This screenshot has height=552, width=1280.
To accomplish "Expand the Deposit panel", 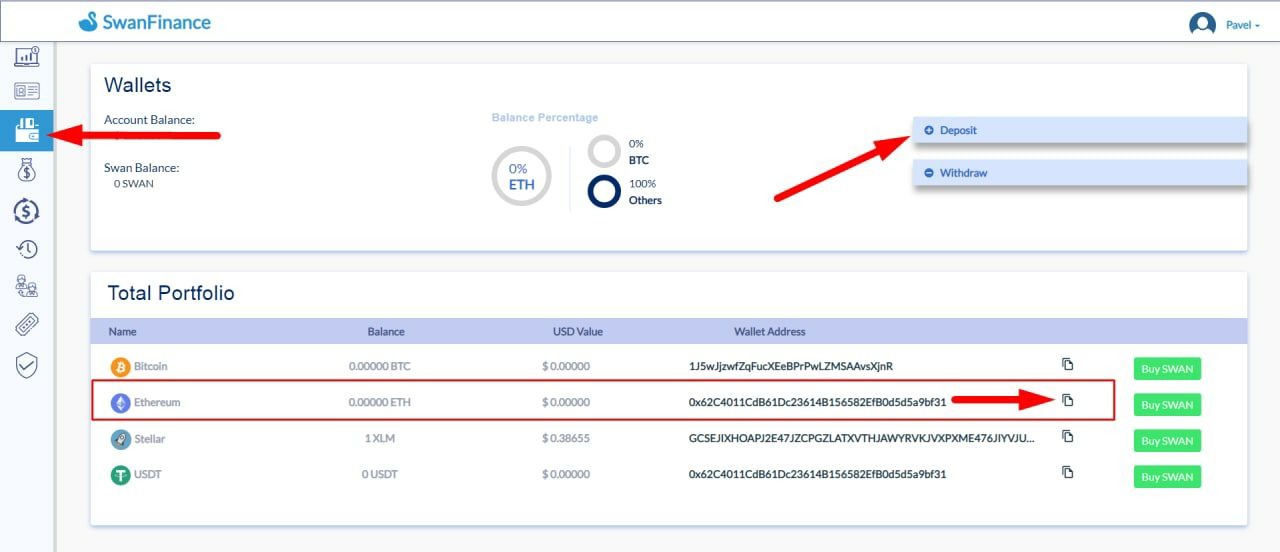I will click(x=1079, y=131).
